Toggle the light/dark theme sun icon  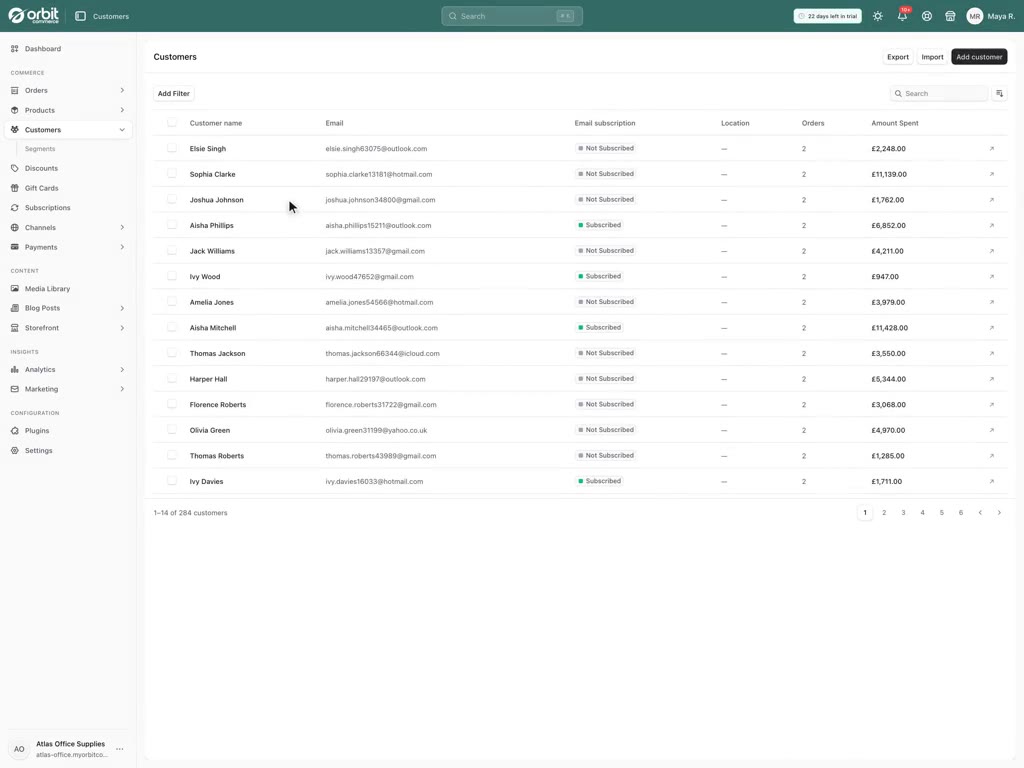[x=878, y=16]
